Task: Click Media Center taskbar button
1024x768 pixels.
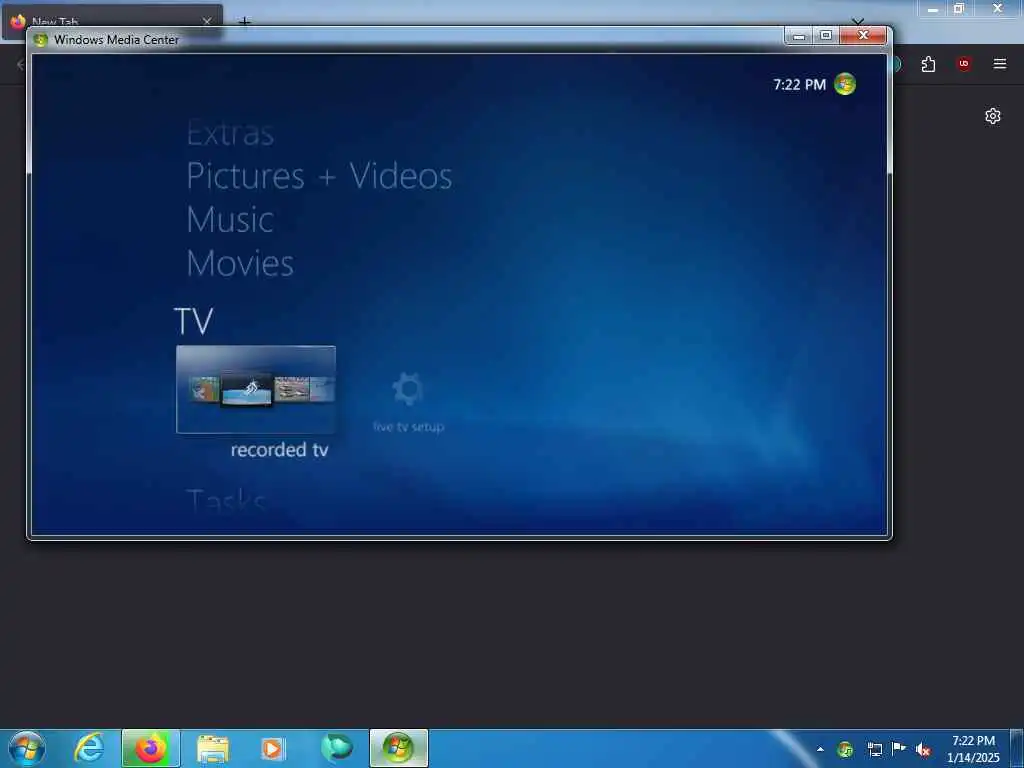Action: 398,748
